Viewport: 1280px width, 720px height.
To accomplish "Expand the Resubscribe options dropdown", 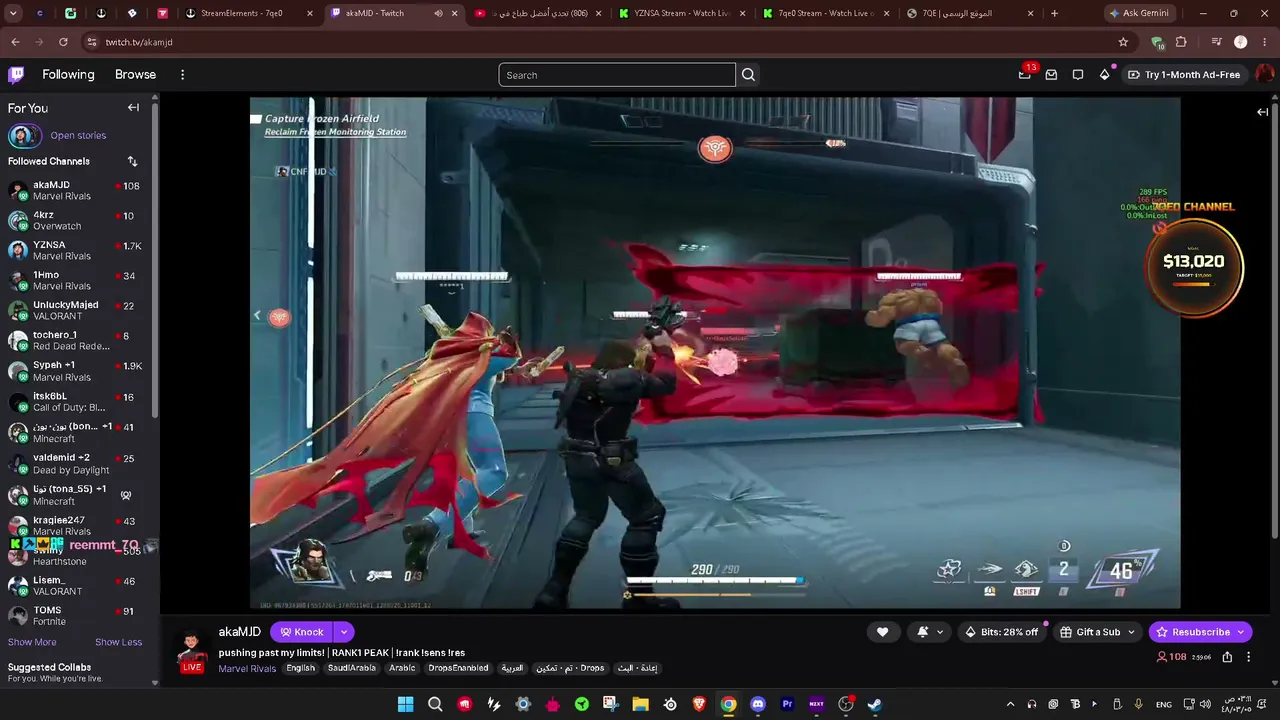I will [1240, 632].
